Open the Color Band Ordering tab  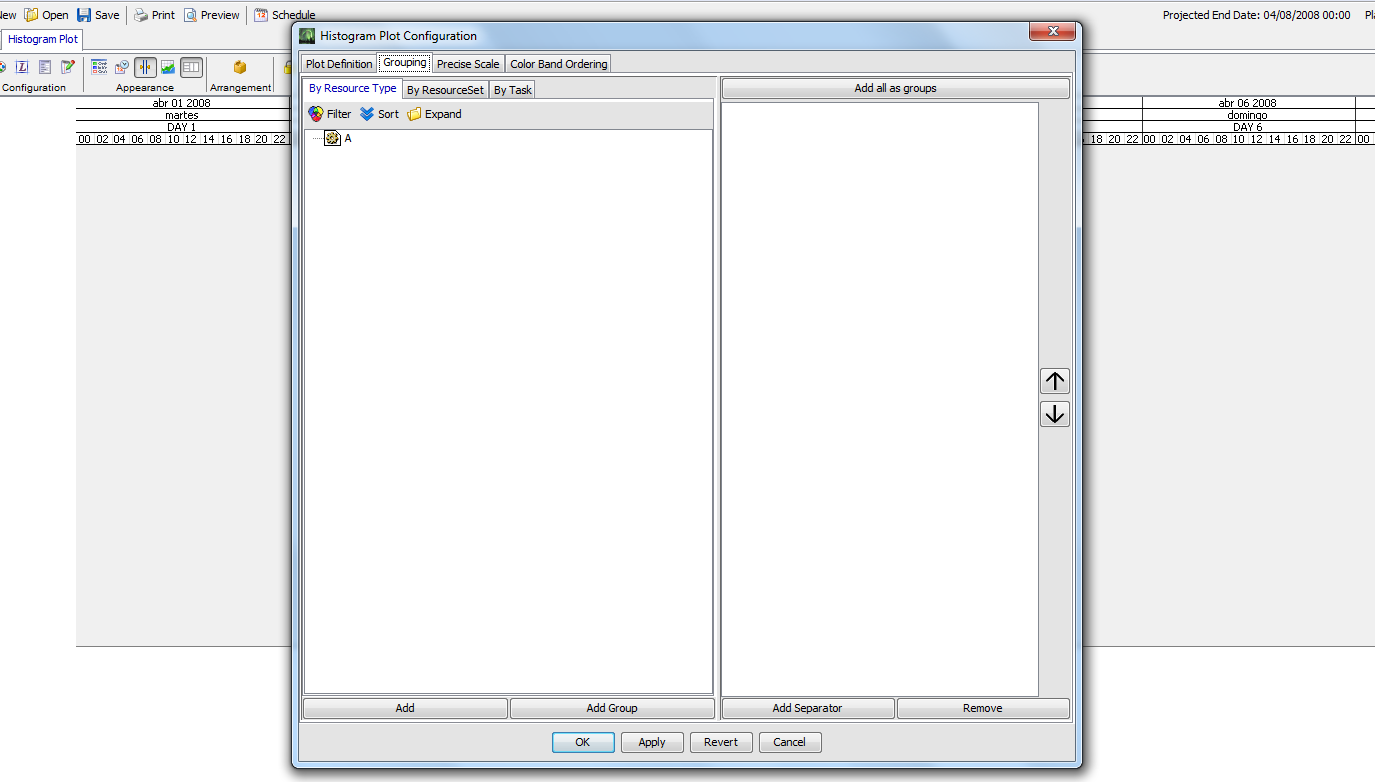[558, 64]
